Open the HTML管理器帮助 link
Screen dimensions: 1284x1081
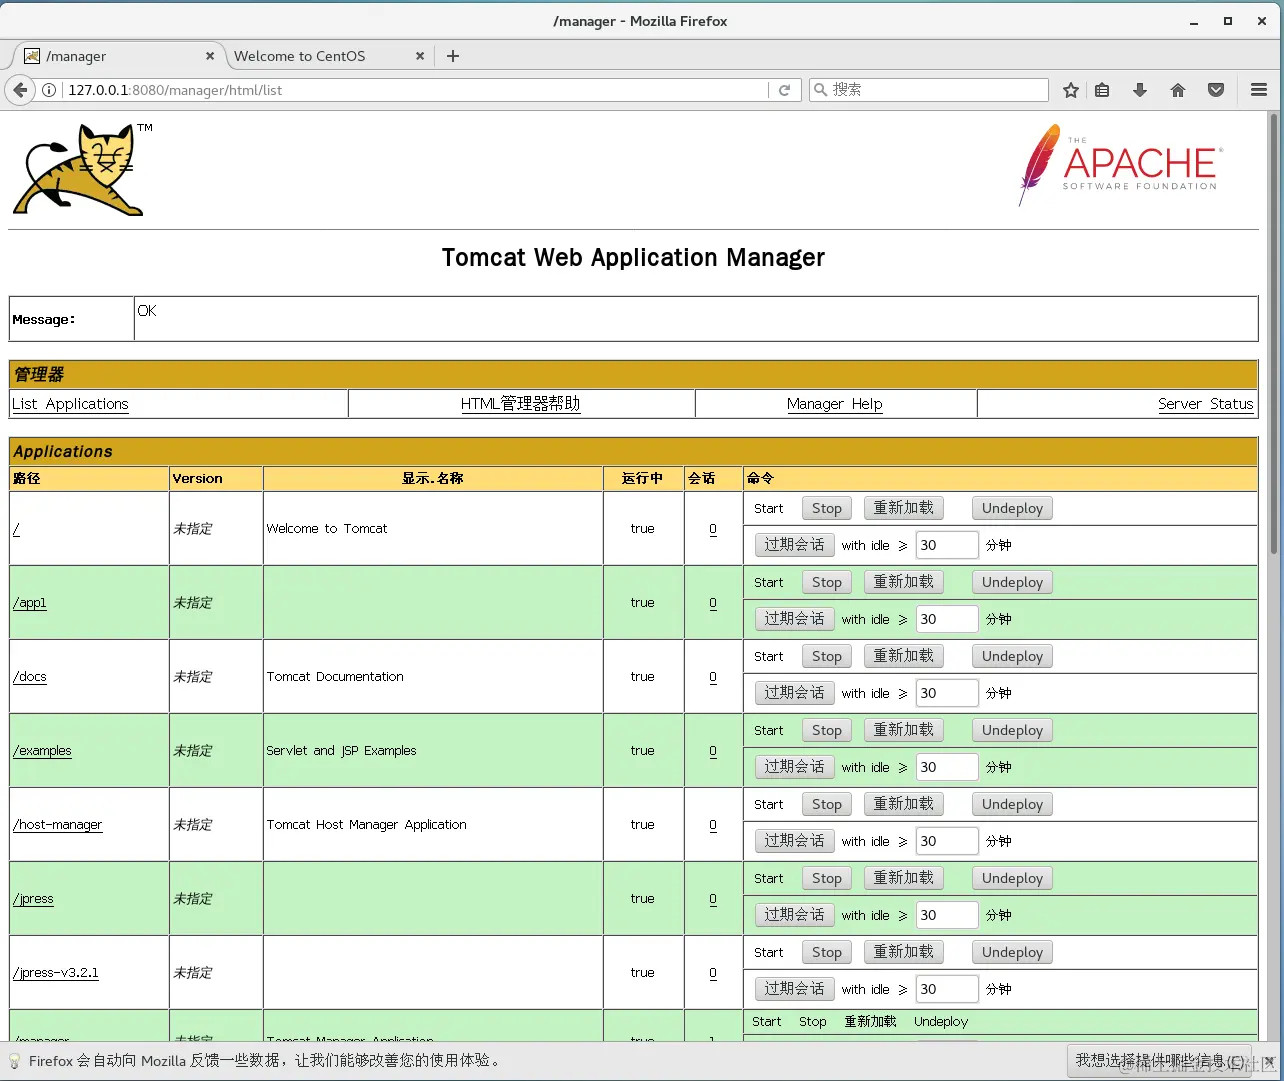tap(520, 404)
